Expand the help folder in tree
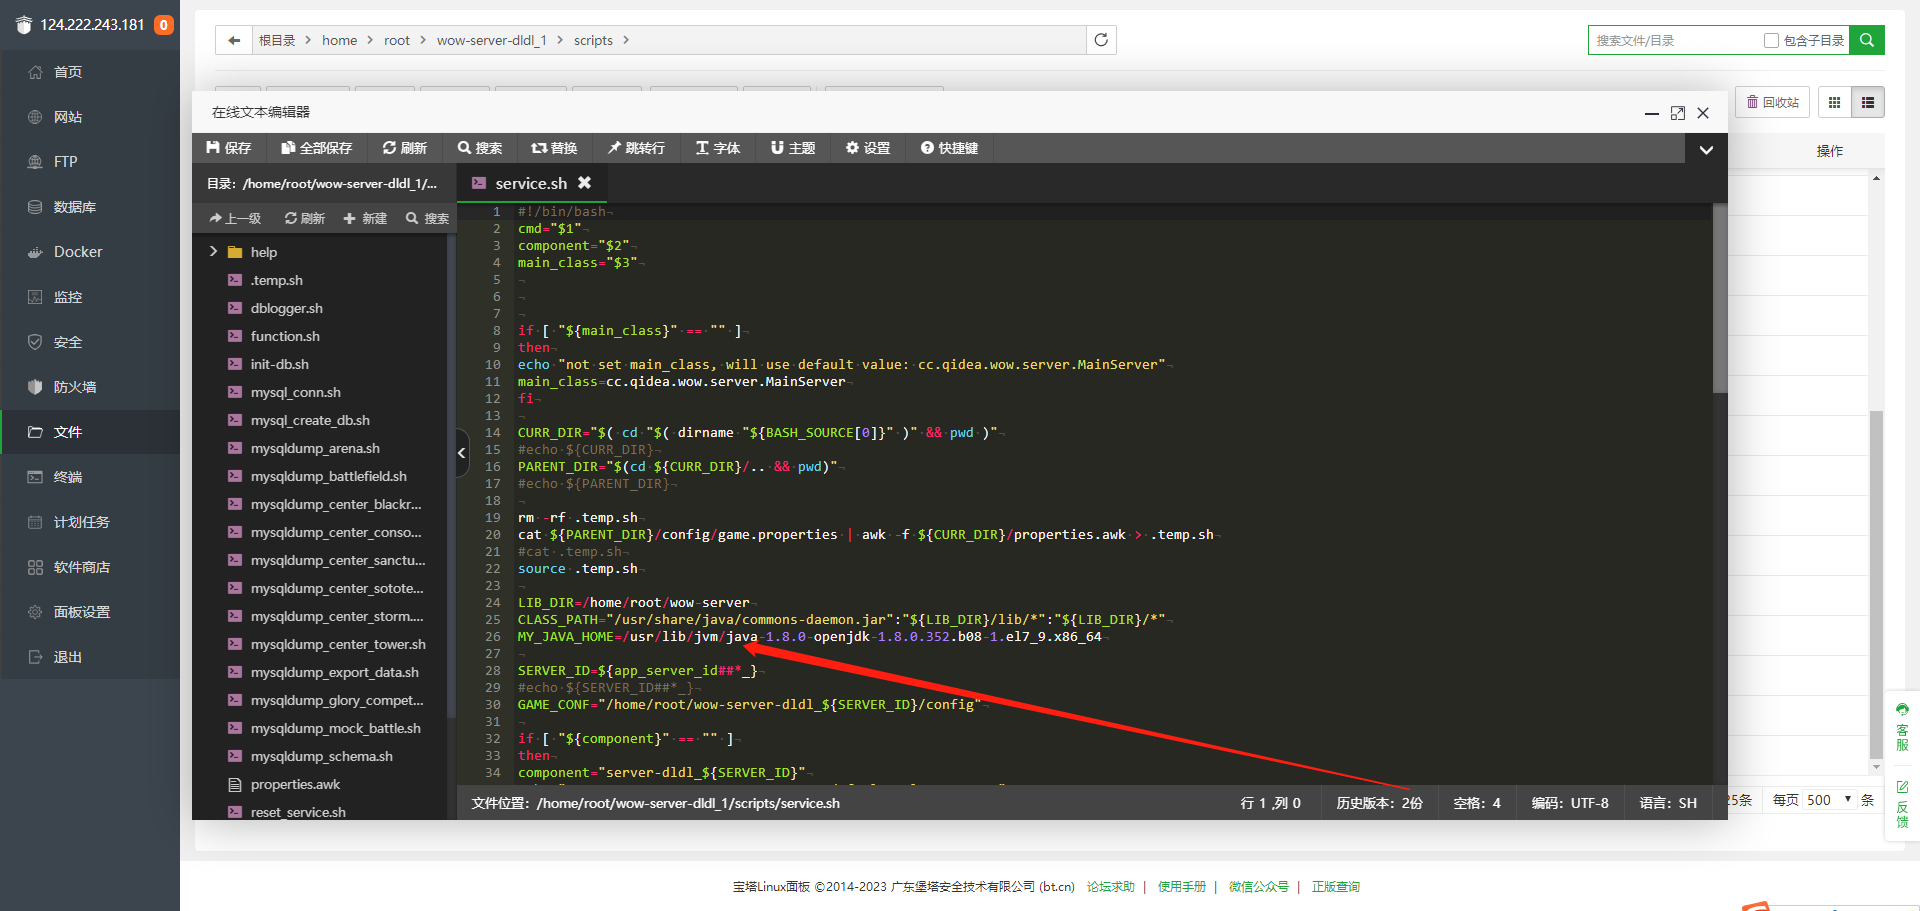The height and width of the screenshot is (911, 1920). click(213, 252)
